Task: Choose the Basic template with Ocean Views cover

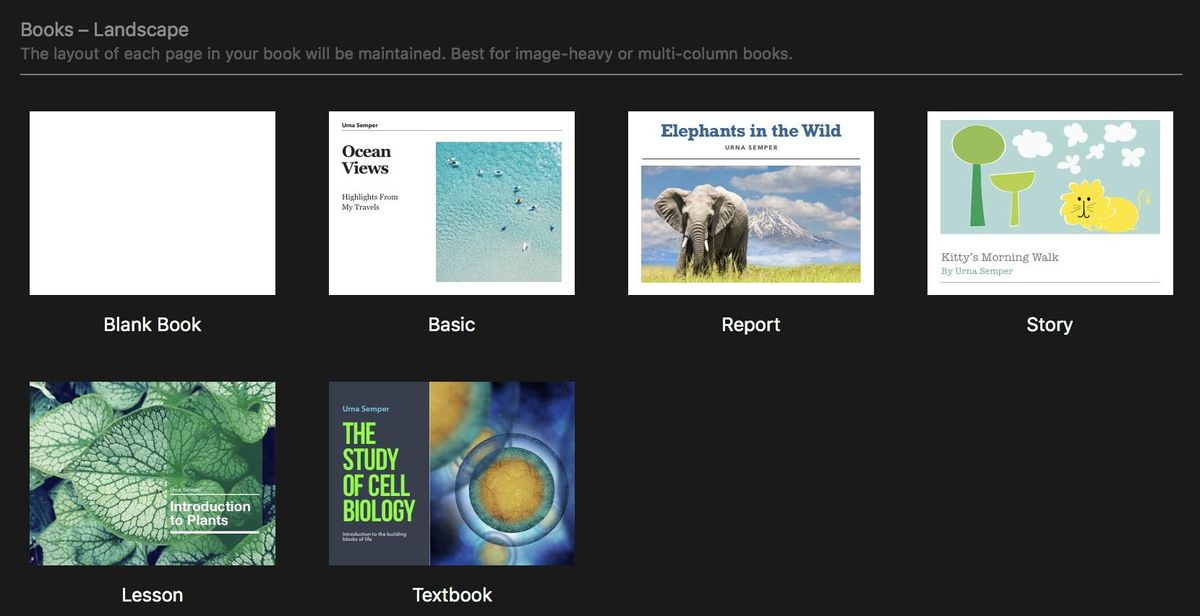Action: pyautogui.click(x=450, y=202)
